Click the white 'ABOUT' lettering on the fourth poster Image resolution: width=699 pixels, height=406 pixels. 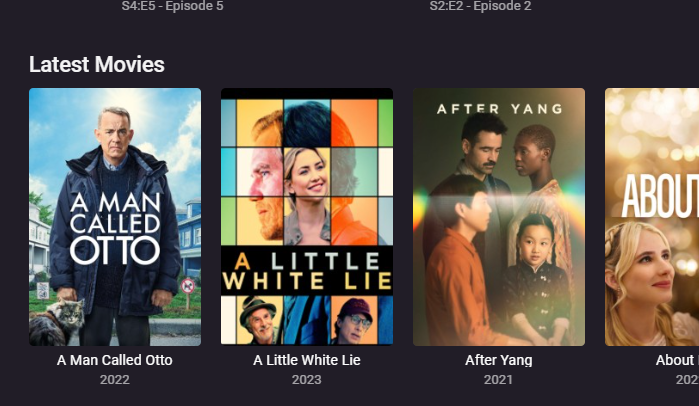click(x=661, y=196)
